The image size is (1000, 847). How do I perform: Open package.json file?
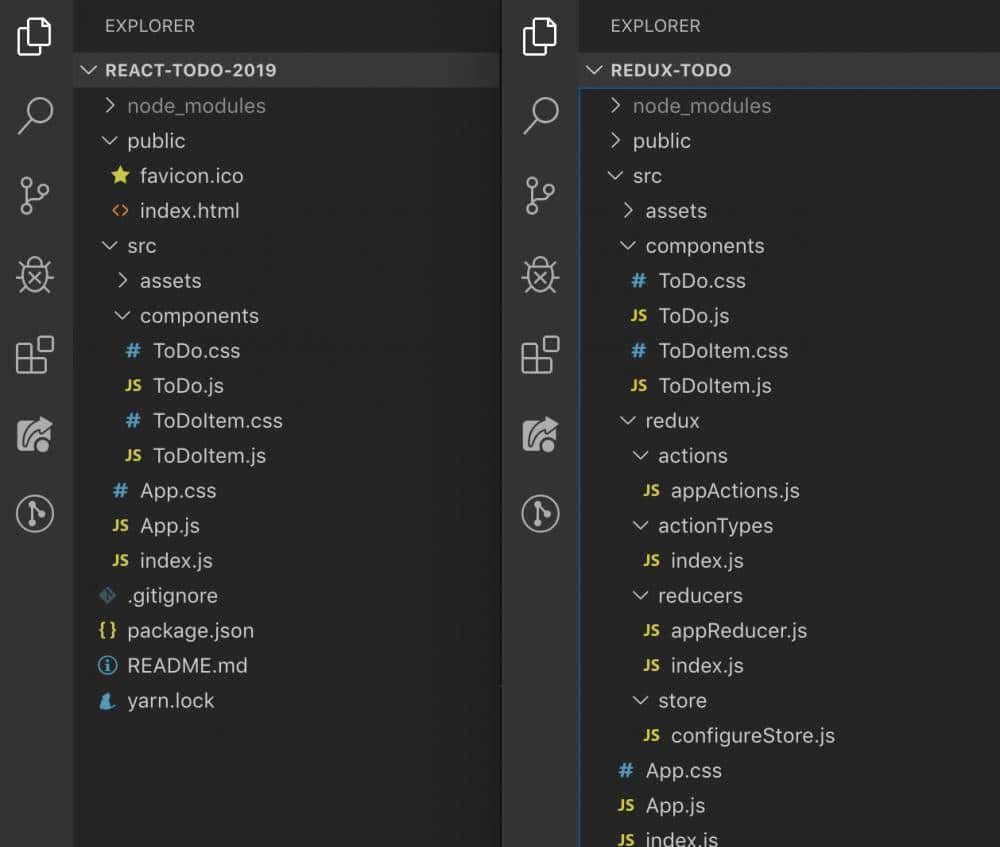(x=190, y=631)
